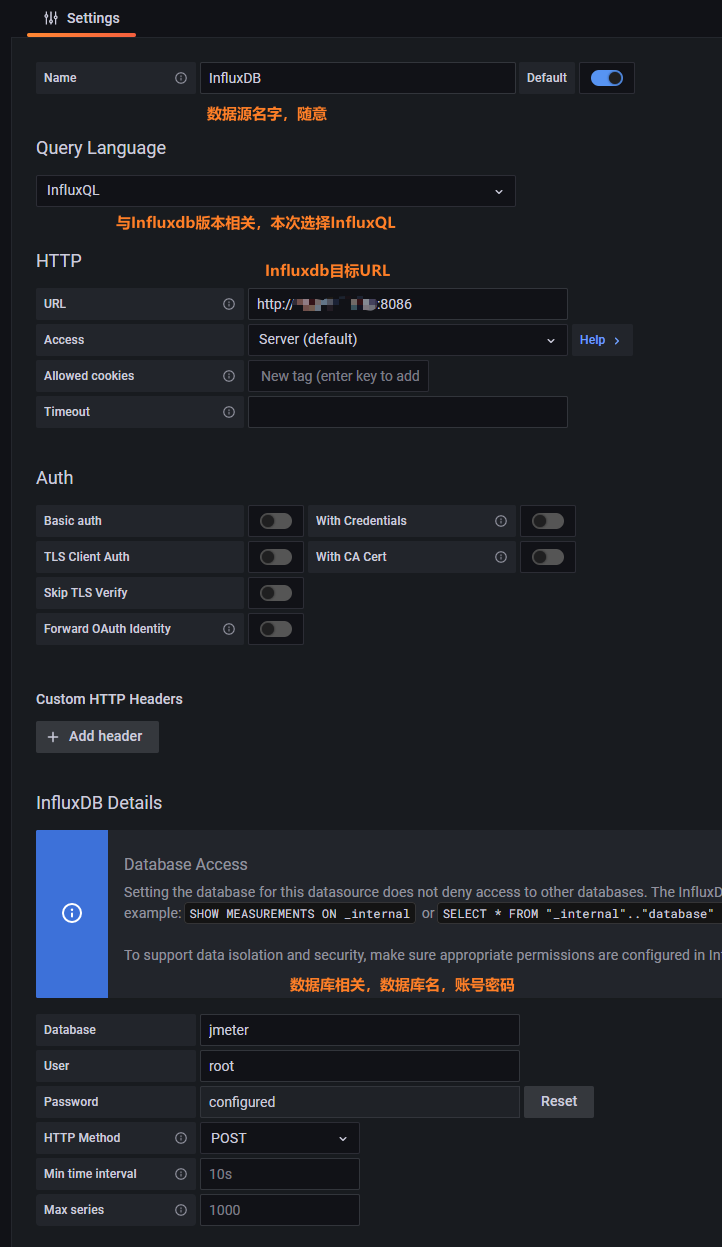Click the Reset password button

click(x=559, y=1102)
